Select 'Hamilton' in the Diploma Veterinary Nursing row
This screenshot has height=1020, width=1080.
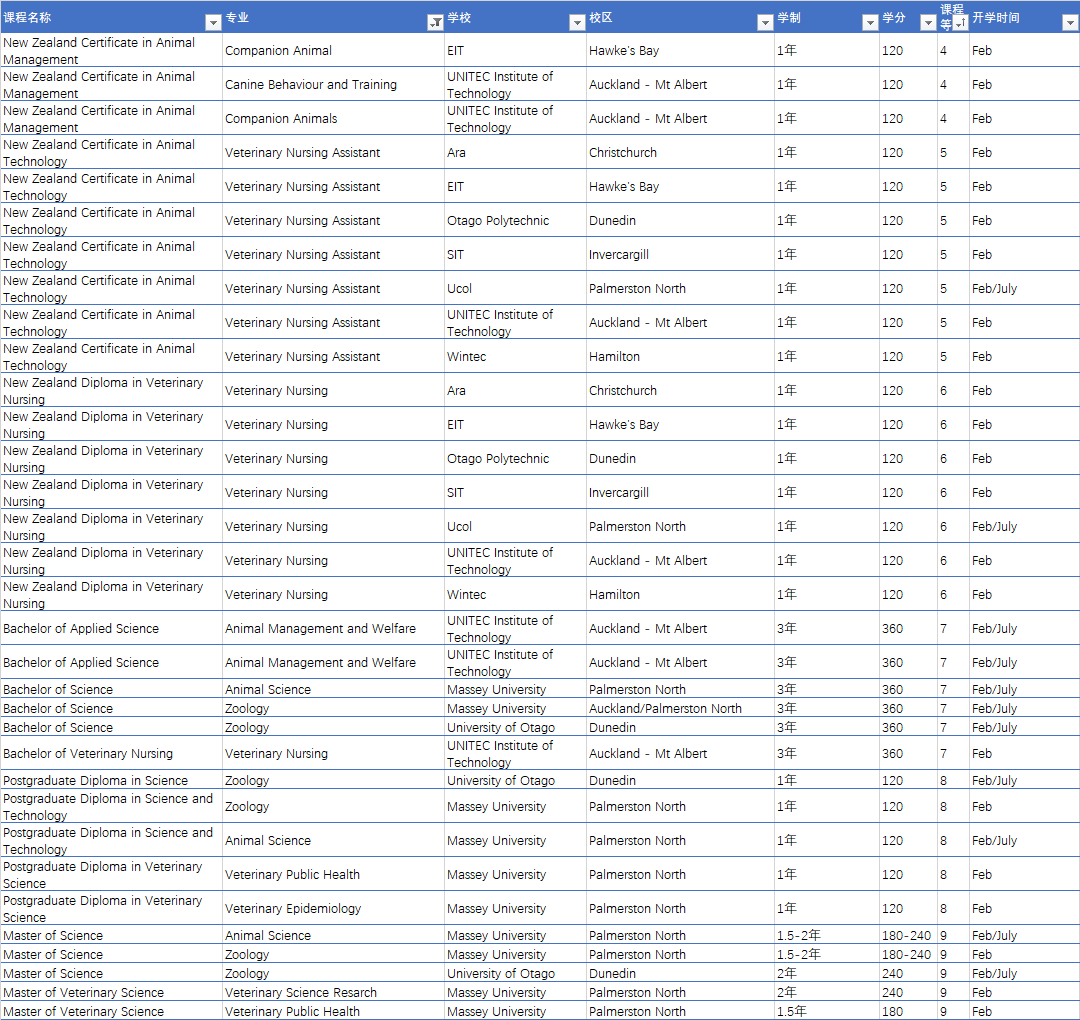680,594
